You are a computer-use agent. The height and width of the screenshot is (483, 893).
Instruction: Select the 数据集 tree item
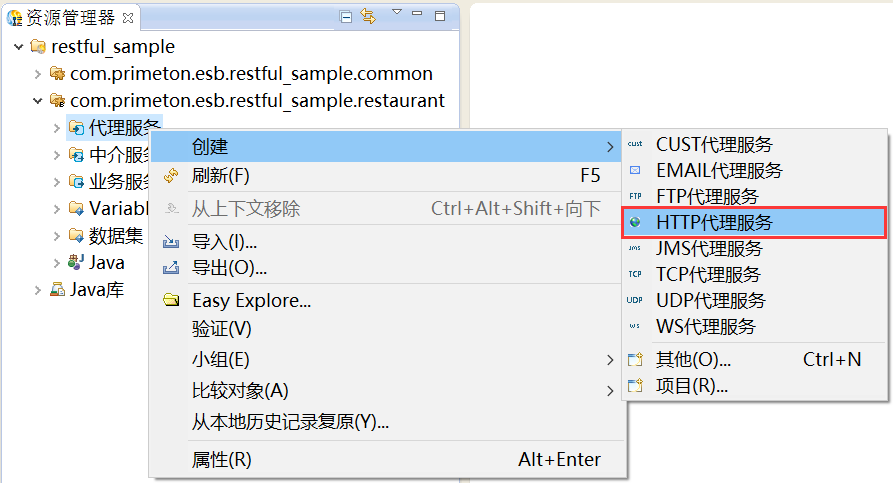point(116,236)
